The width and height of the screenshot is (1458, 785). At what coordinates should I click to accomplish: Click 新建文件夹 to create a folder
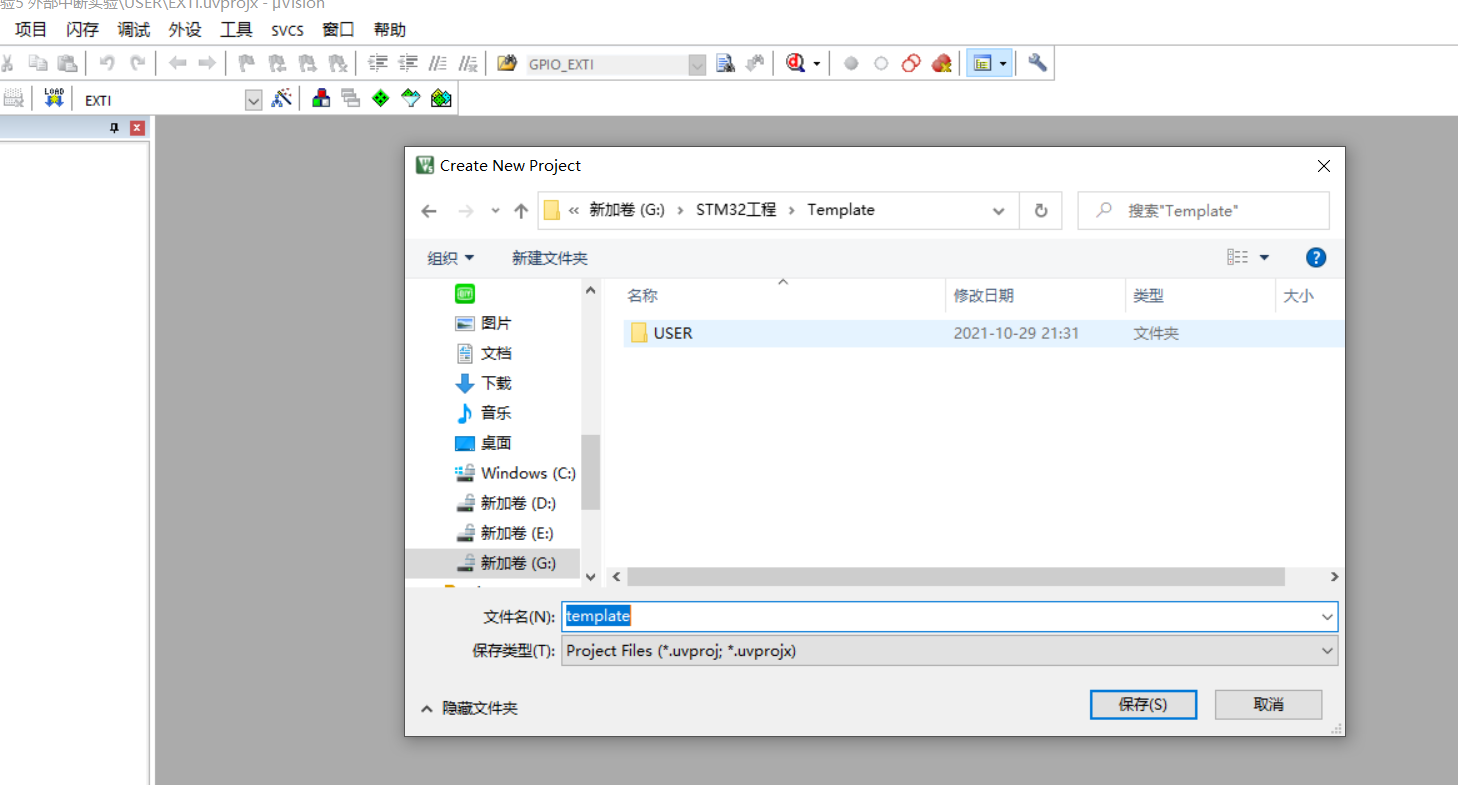tap(550, 258)
